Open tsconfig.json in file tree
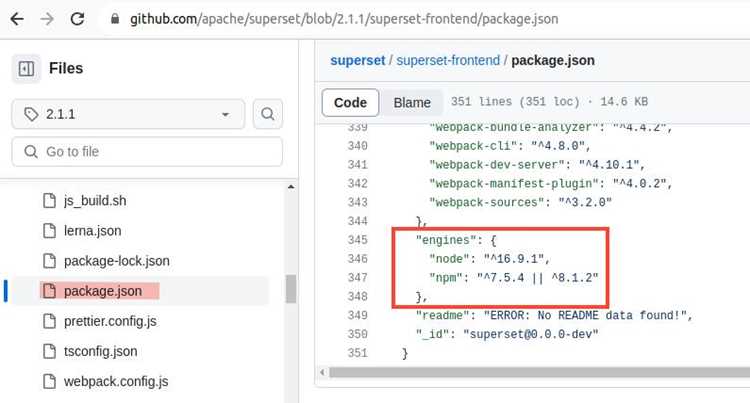 coord(100,351)
